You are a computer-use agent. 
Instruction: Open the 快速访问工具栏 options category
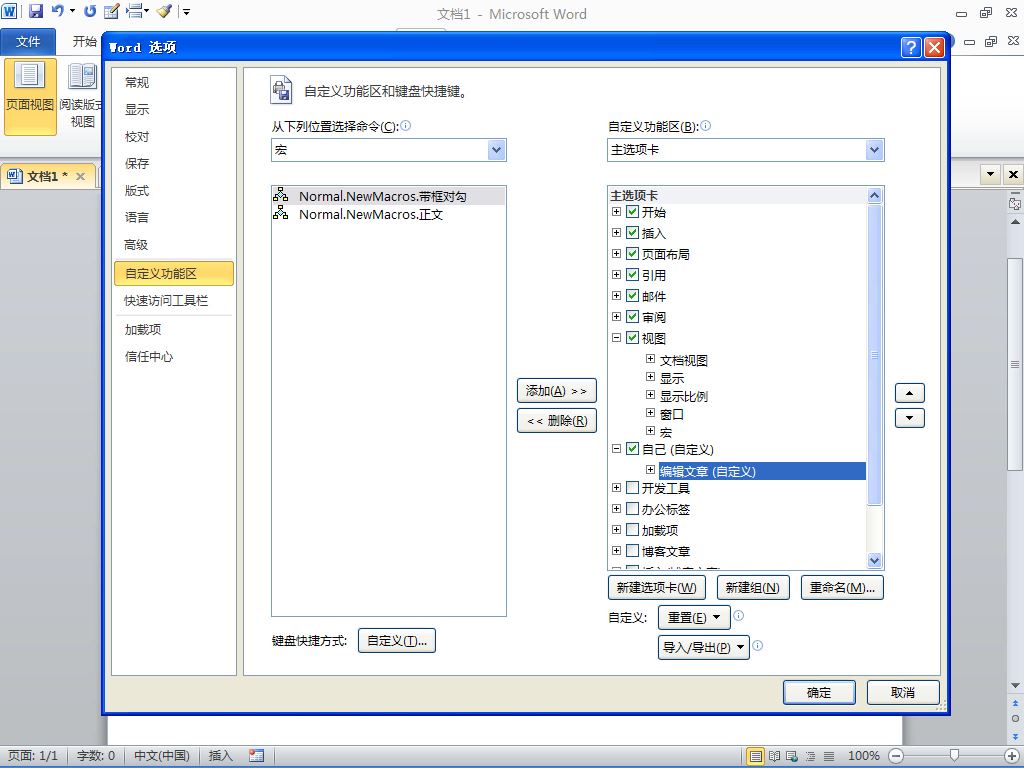[x=166, y=300]
